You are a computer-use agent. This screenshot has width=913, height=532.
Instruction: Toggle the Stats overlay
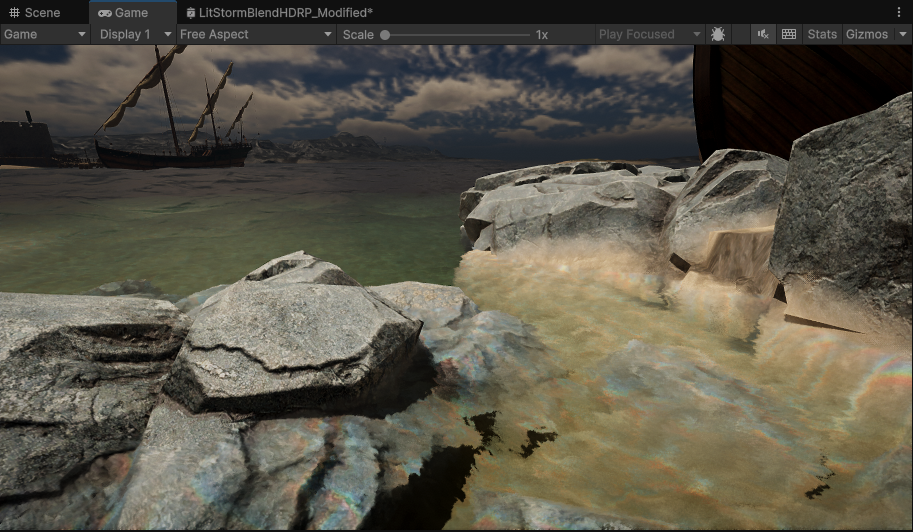[822, 34]
